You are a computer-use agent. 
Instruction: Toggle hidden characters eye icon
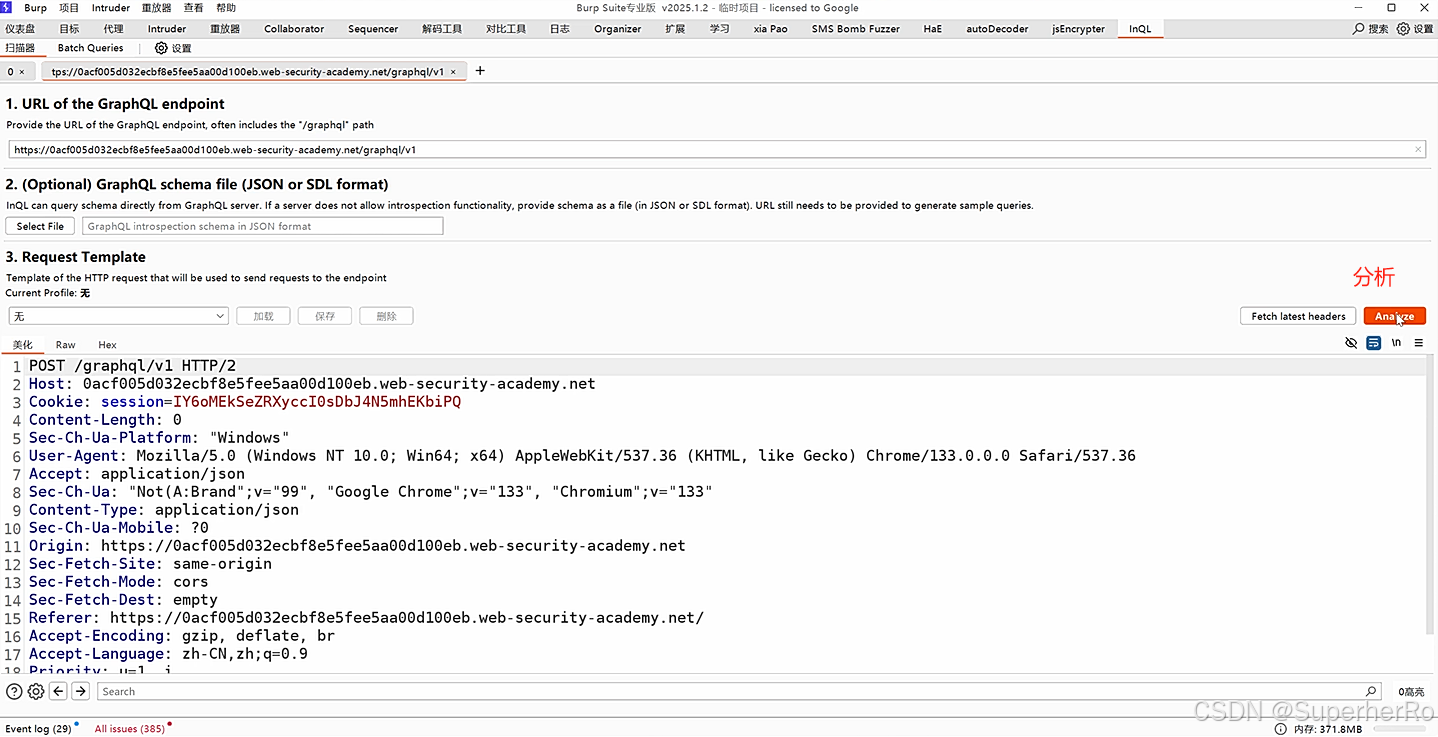1351,343
